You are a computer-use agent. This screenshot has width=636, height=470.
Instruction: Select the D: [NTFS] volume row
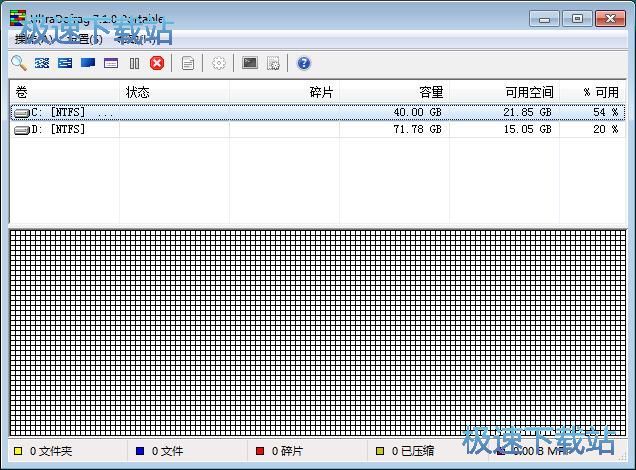pos(60,129)
